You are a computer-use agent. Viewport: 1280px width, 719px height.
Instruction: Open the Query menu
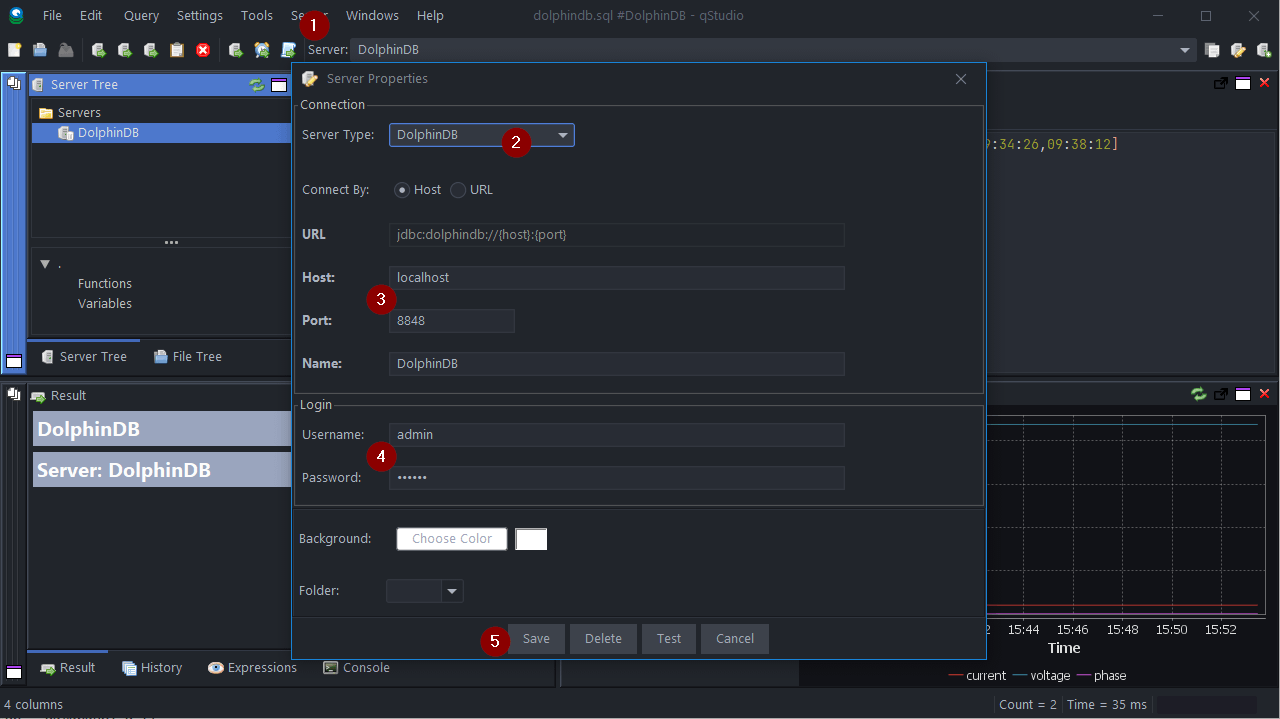pyautogui.click(x=141, y=16)
